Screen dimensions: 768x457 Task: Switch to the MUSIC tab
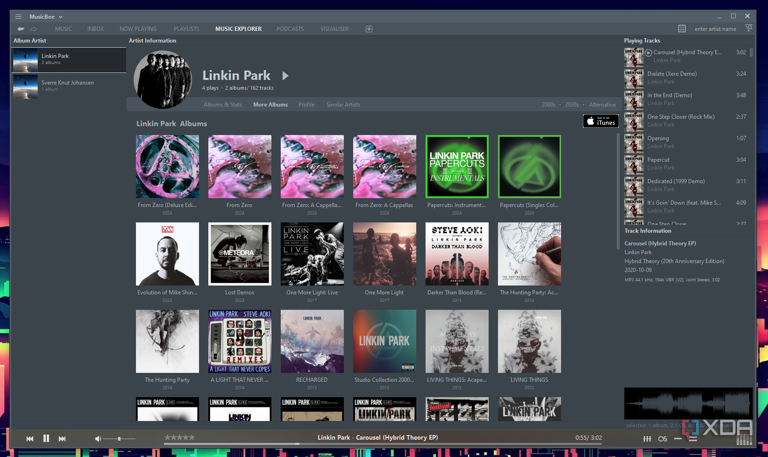coord(63,29)
